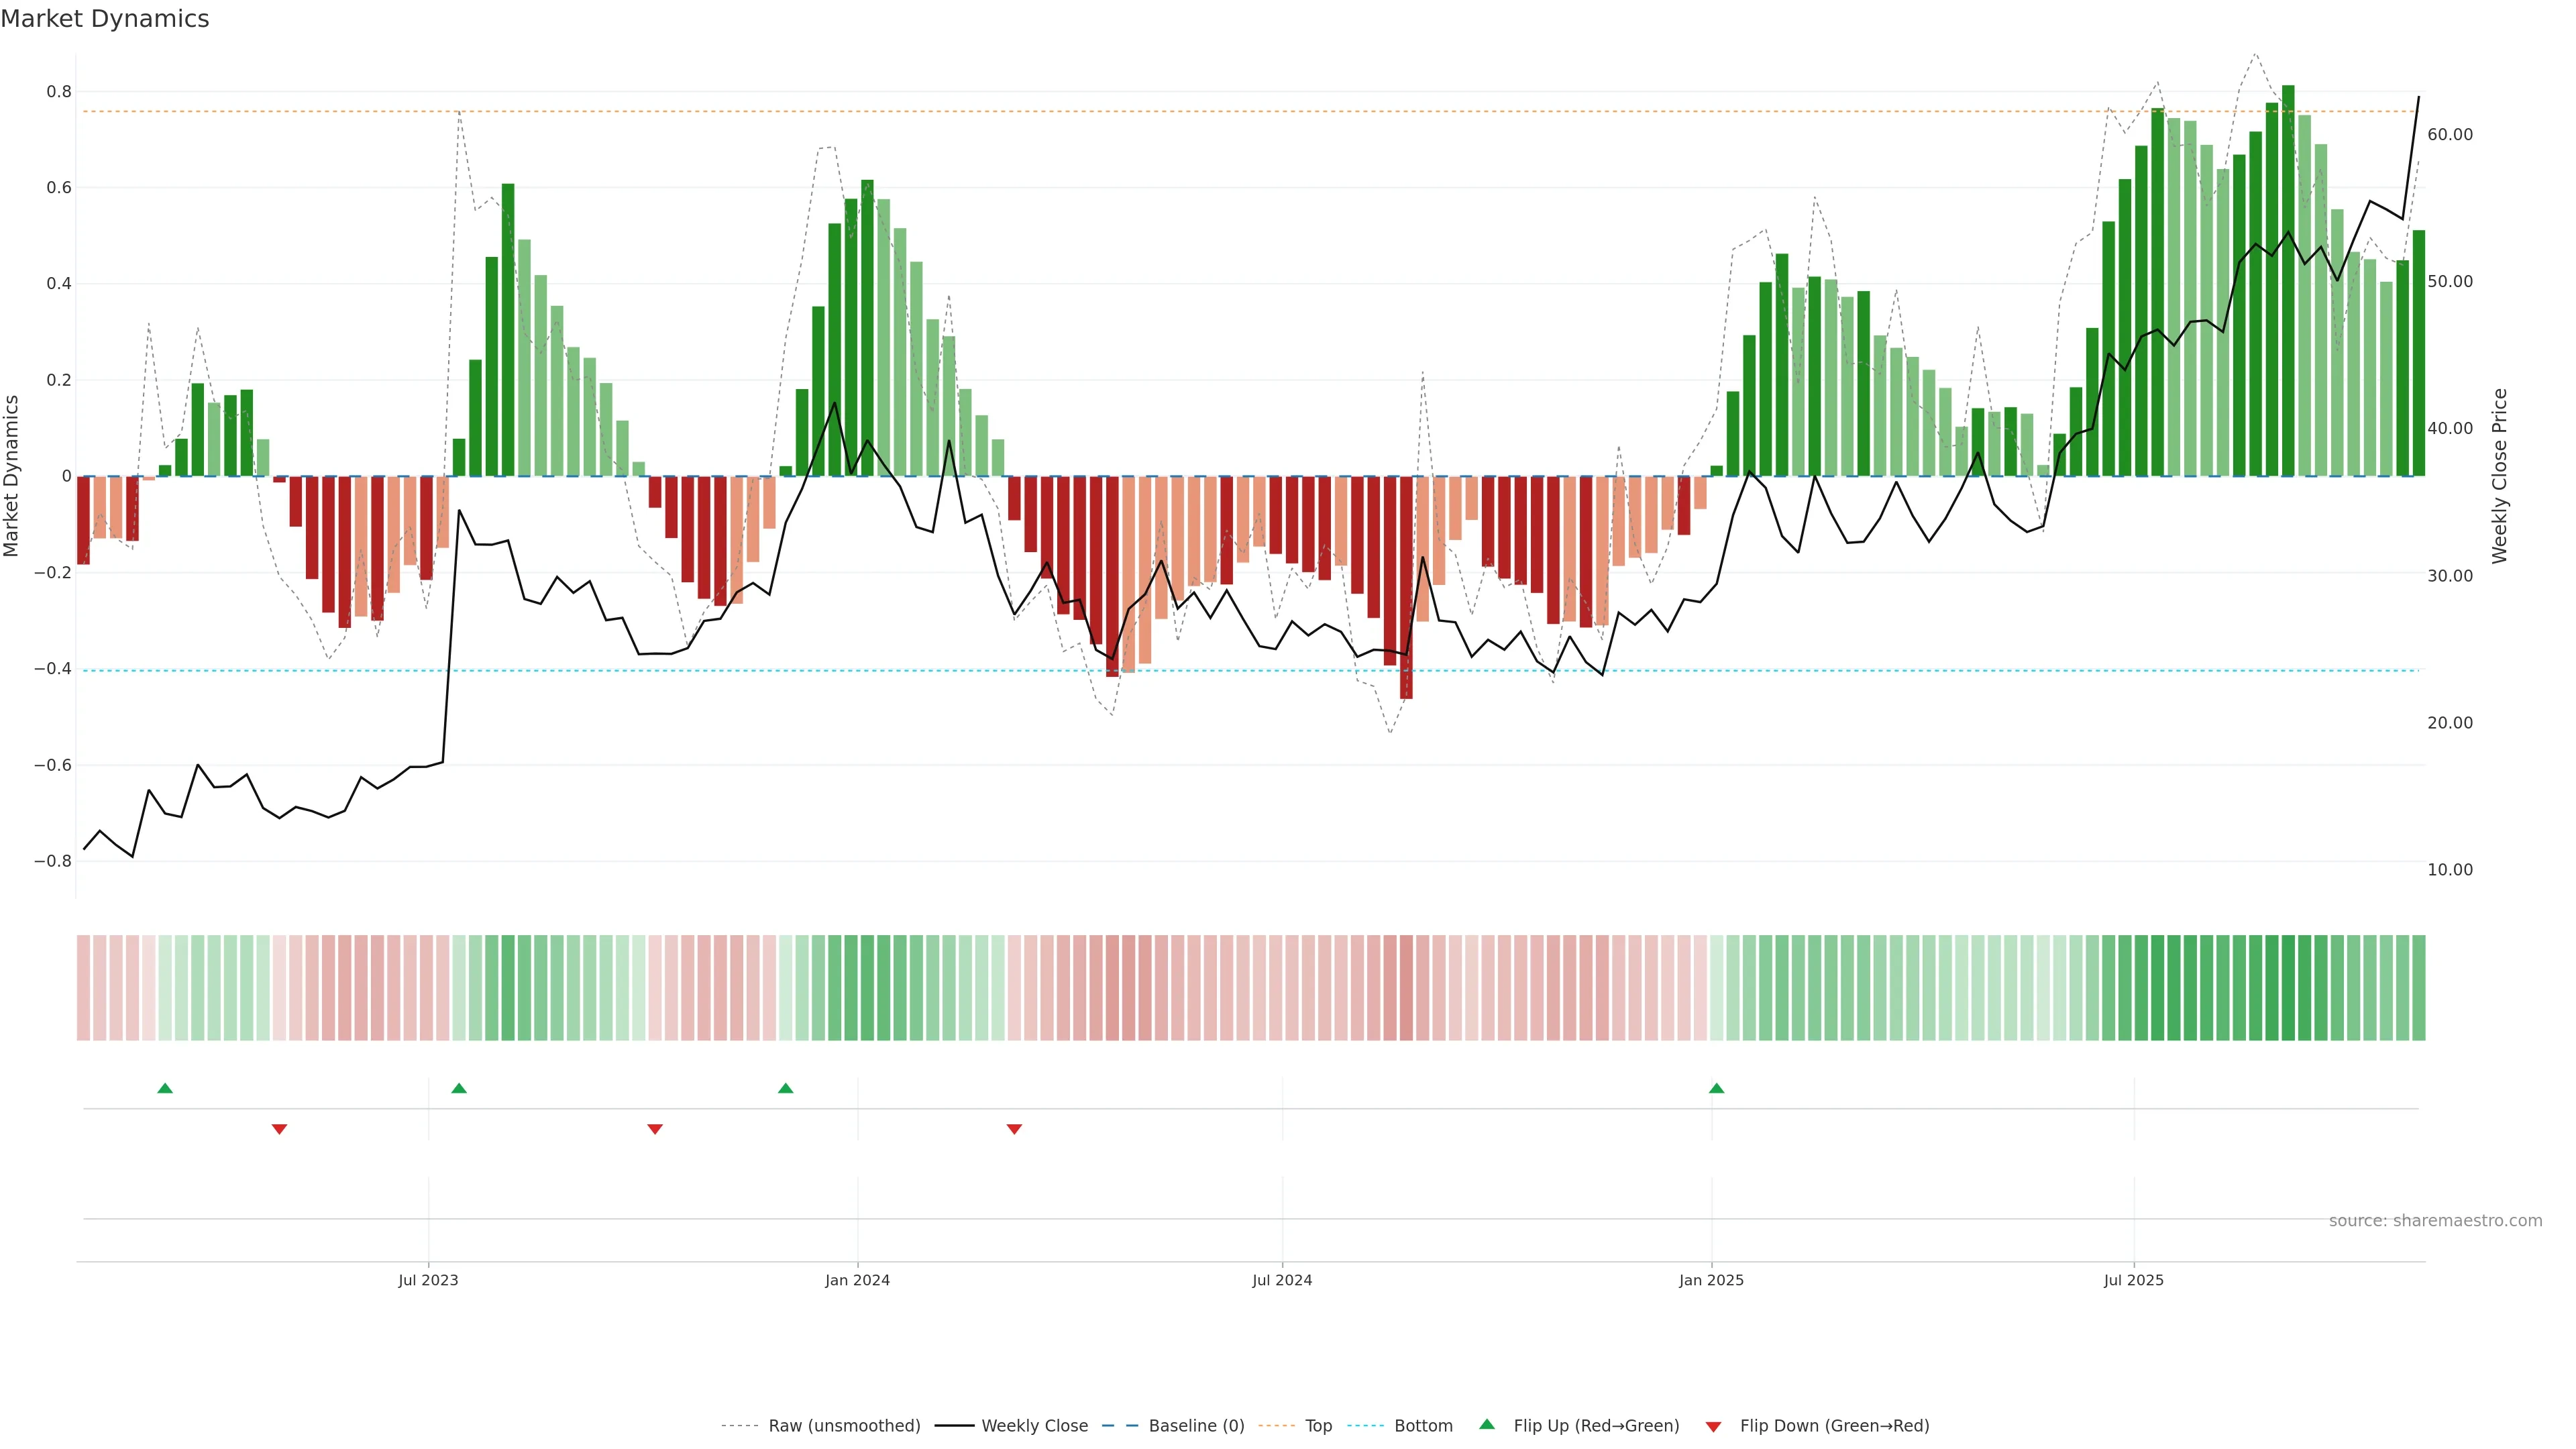Click the flip-up triangle at Jan 2025
Viewport: 2576px width, 1449px height.
click(1716, 1088)
